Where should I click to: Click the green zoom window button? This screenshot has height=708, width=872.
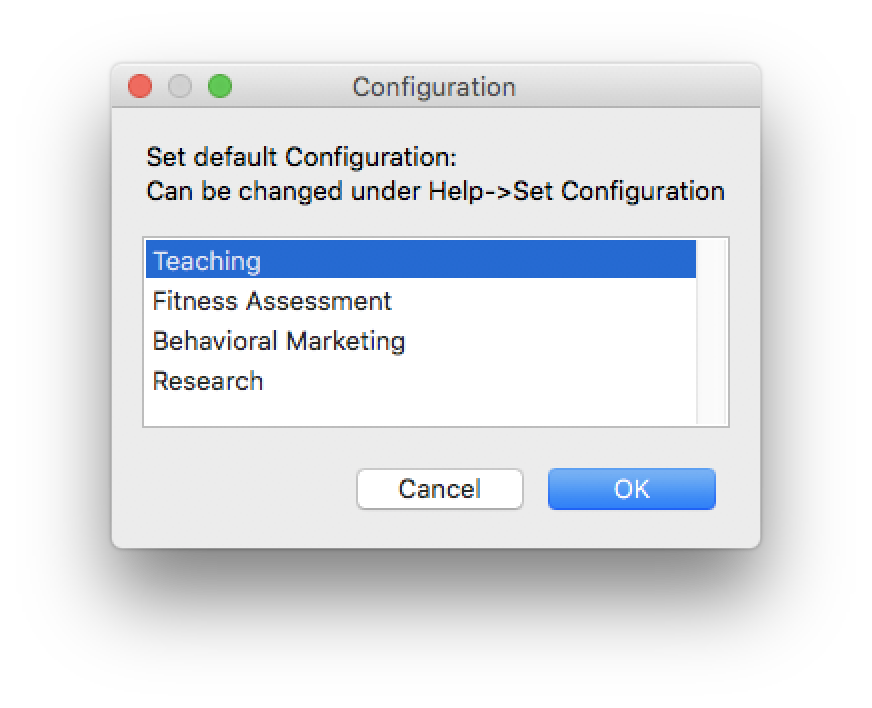click(220, 87)
